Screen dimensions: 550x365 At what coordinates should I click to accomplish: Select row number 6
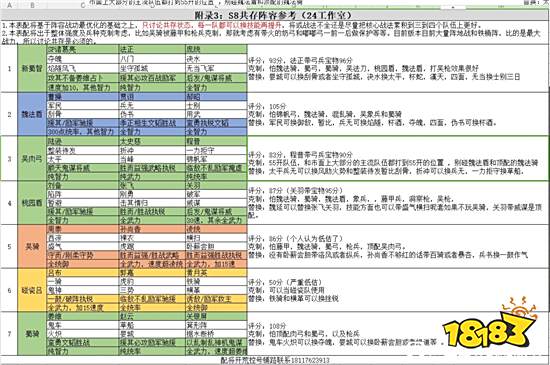click(x=9, y=290)
